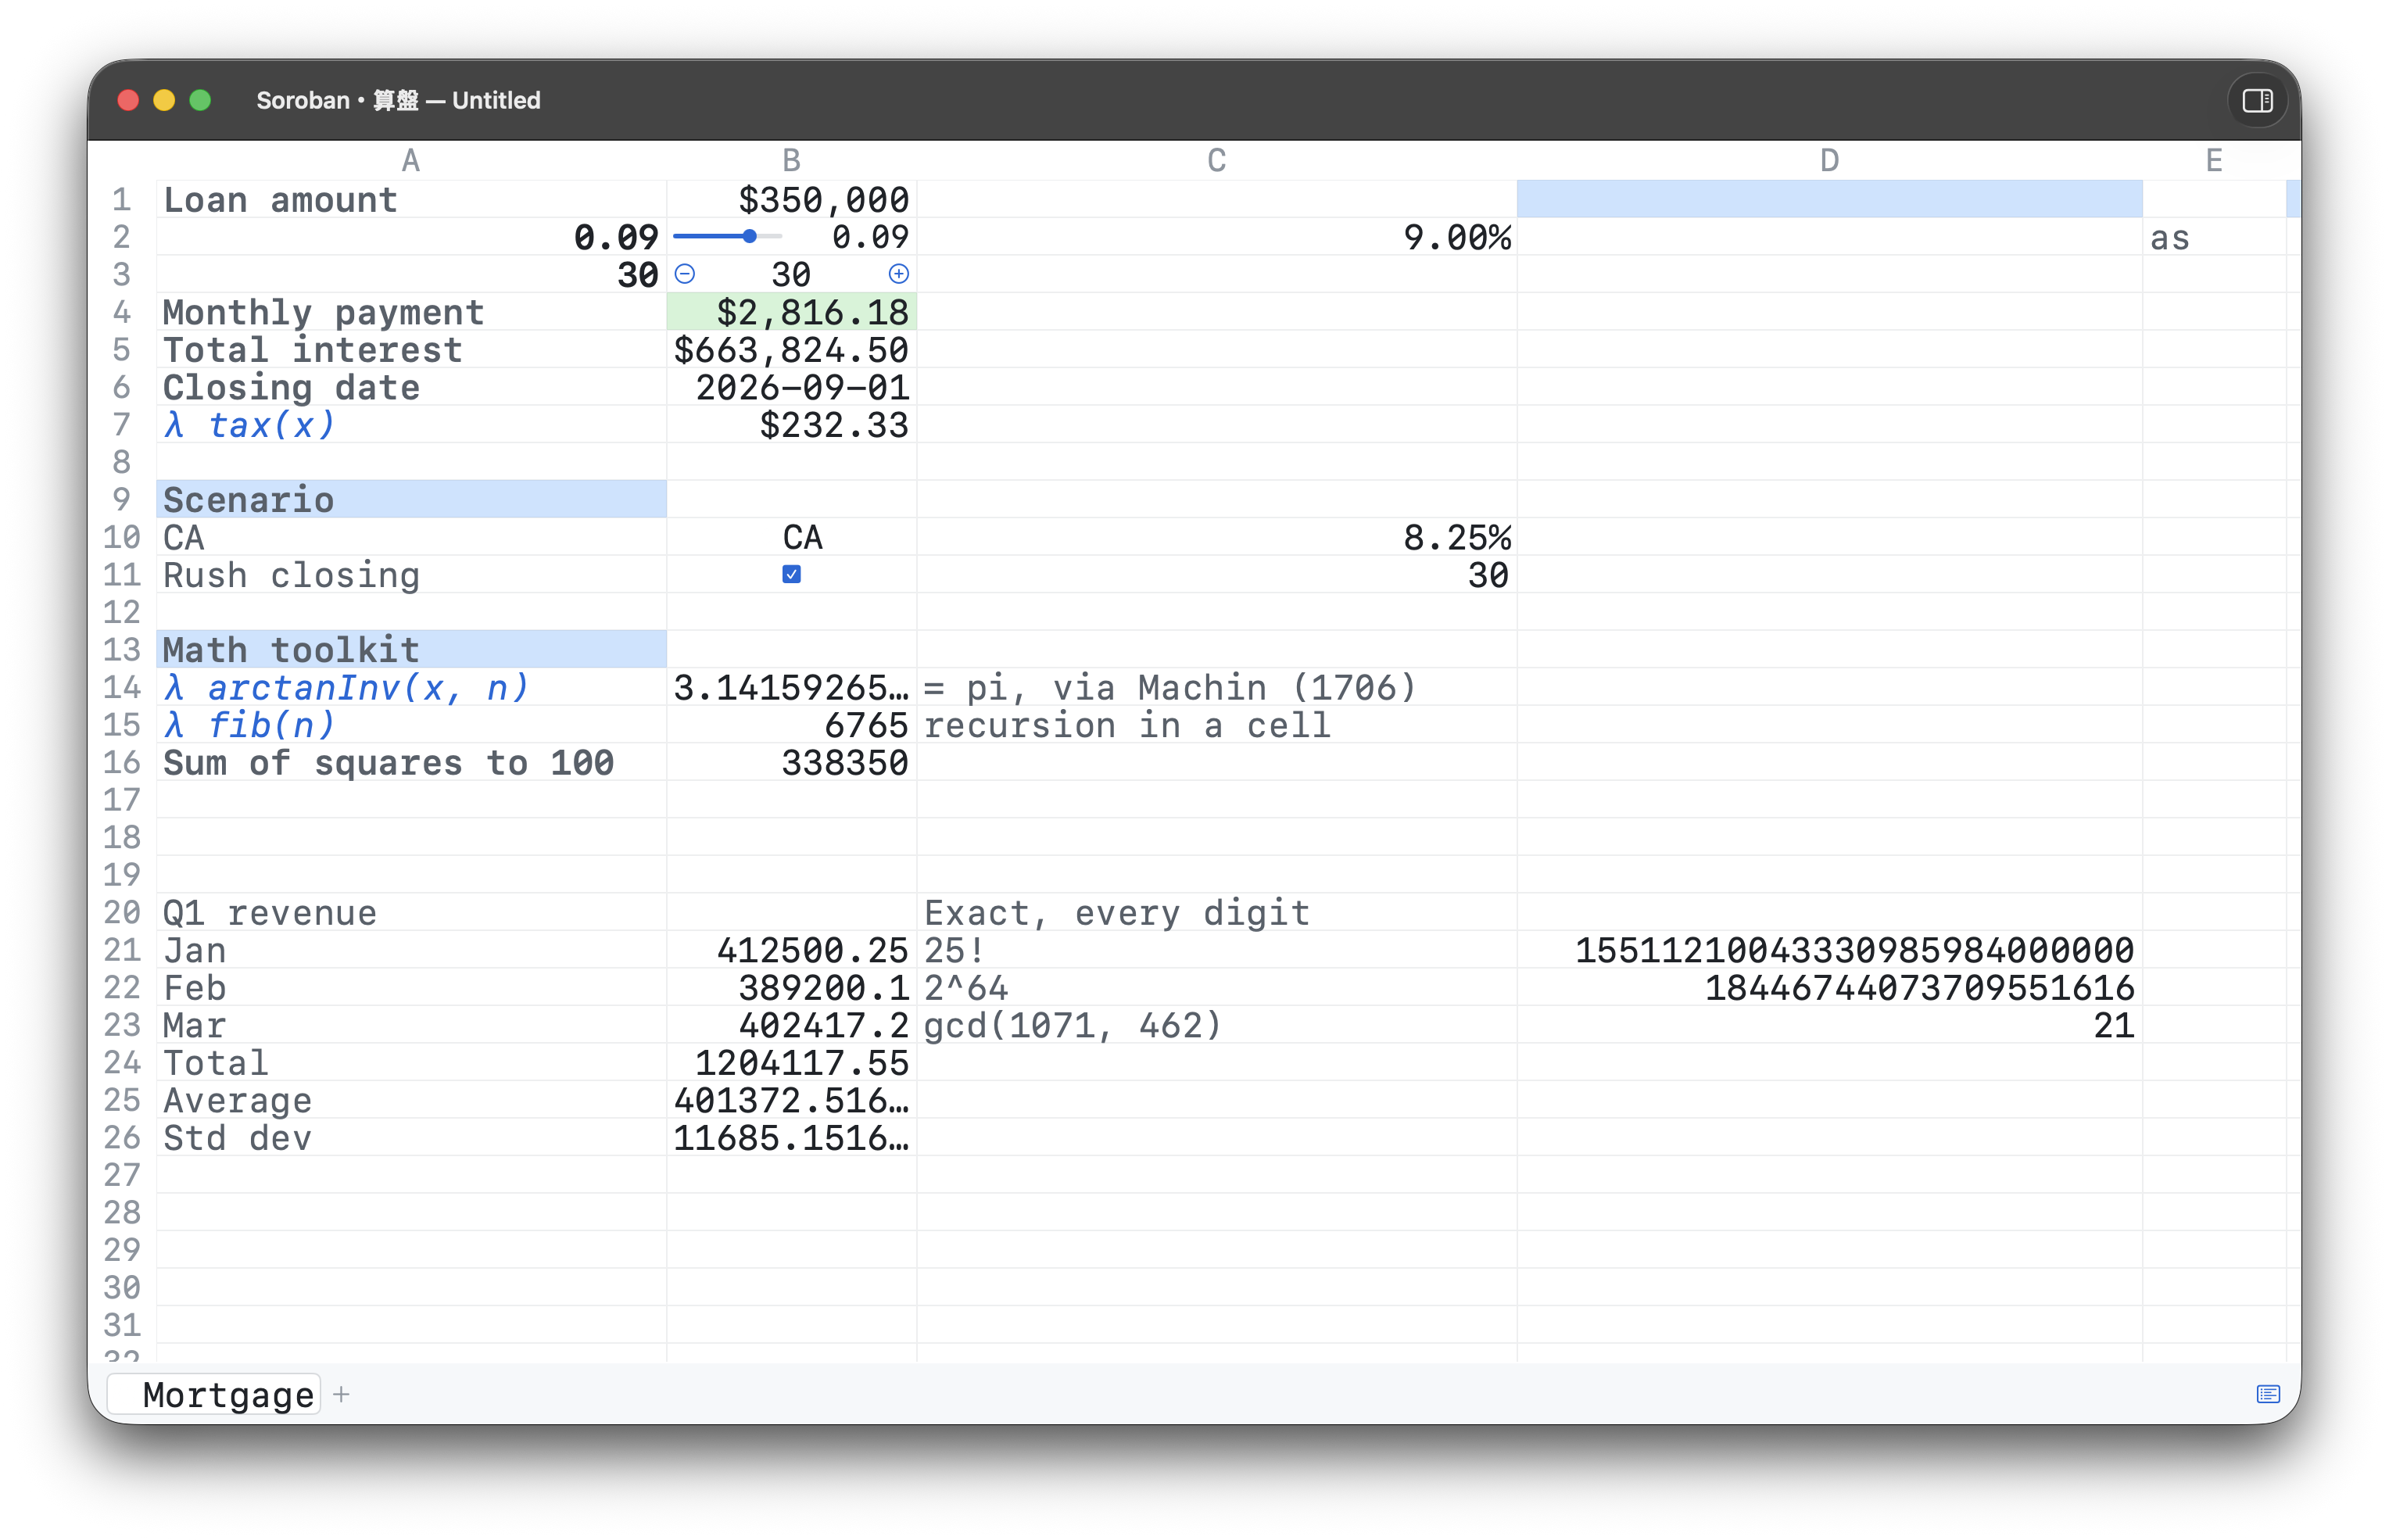Click the Q1 revenue label

[x=270, y=912]
